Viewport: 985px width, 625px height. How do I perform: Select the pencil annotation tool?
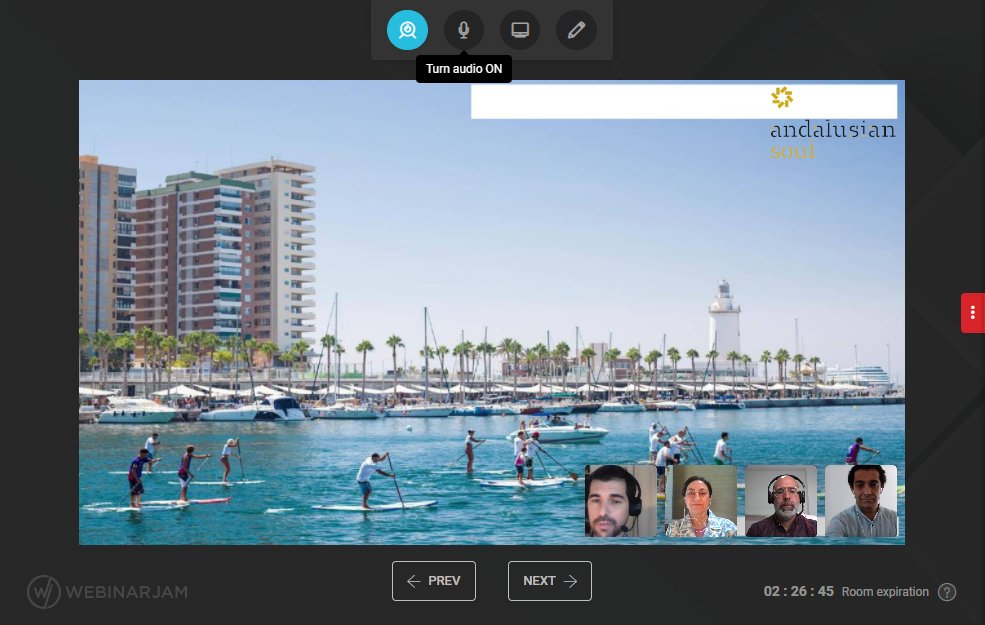576,30
